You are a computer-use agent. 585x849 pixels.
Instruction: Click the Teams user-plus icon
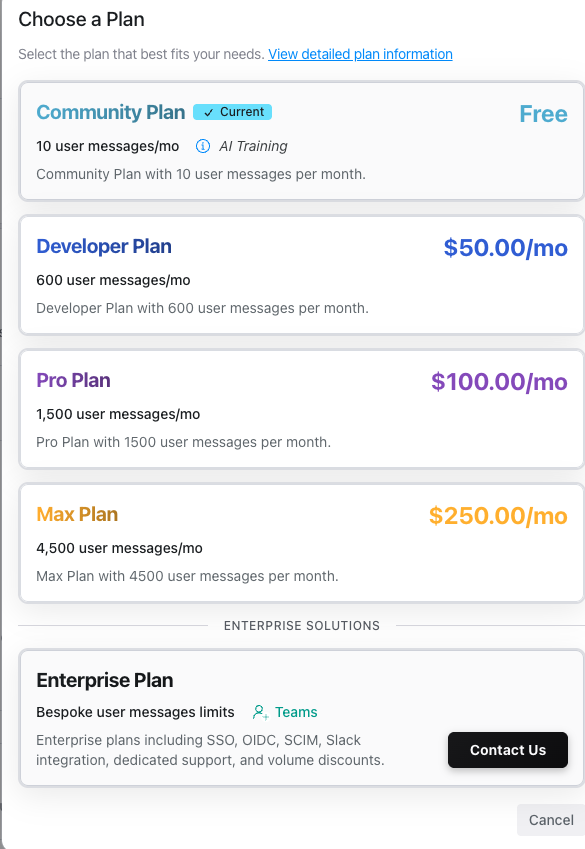tap(261, 712)
